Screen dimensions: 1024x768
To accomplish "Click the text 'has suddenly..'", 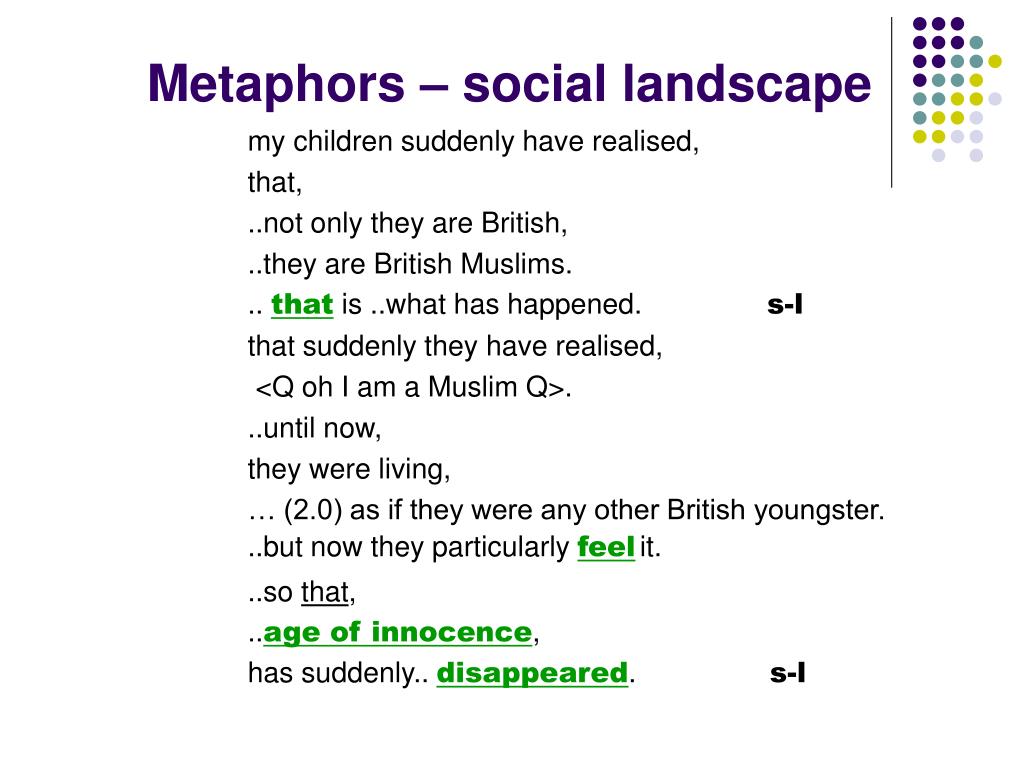I will 338,673.
